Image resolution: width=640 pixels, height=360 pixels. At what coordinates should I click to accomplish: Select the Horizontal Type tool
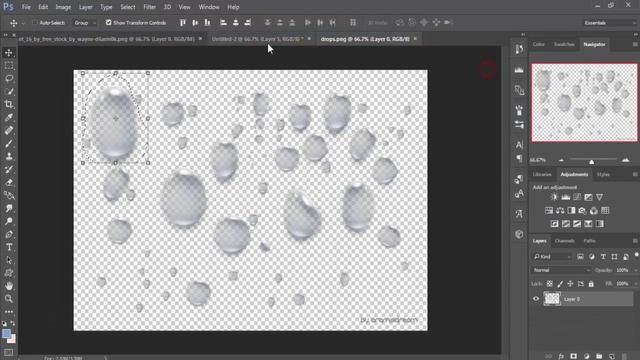pos(9,247)
